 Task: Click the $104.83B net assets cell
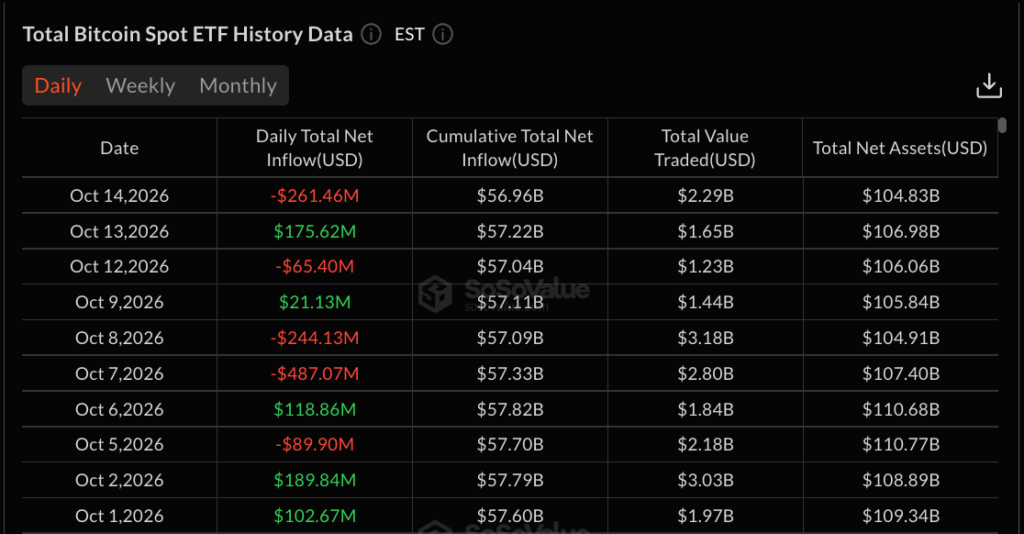(x=901, y=196)
